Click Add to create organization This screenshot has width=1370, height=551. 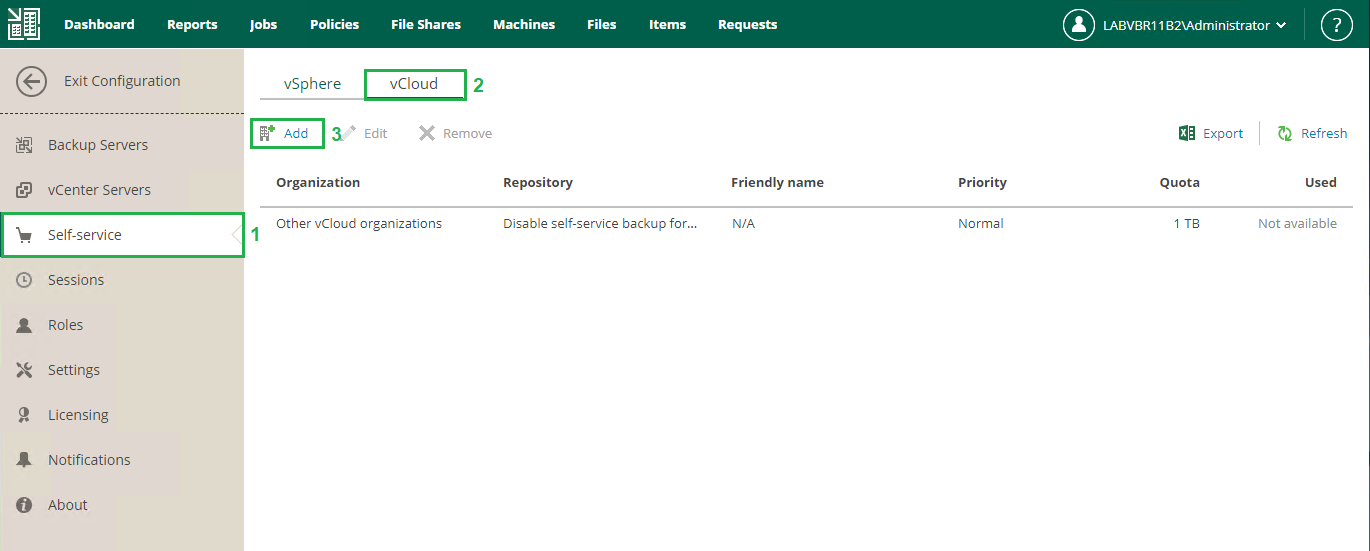point(286,133)
